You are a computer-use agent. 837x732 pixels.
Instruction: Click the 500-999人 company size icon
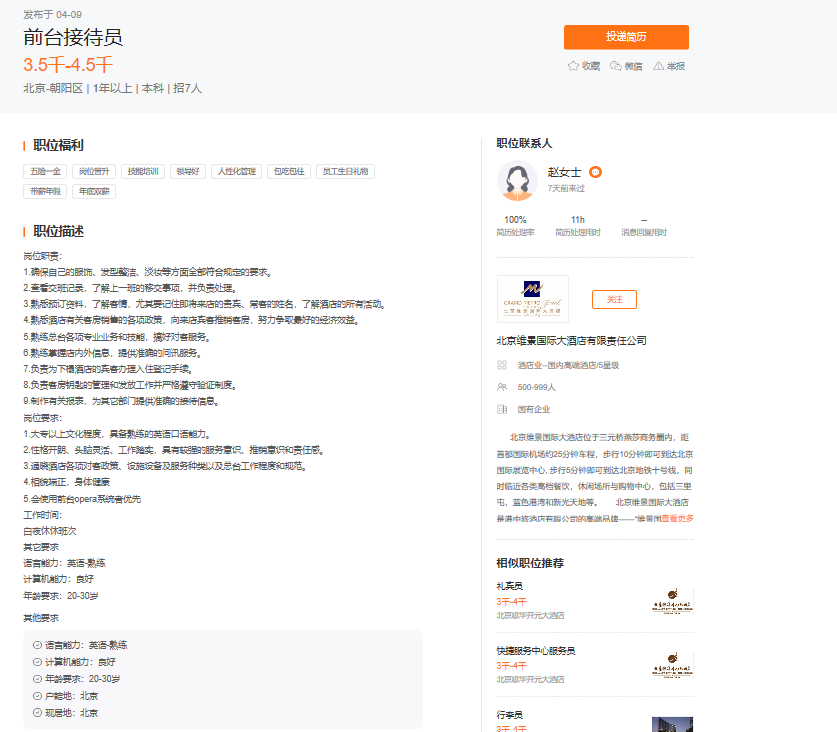502,387
